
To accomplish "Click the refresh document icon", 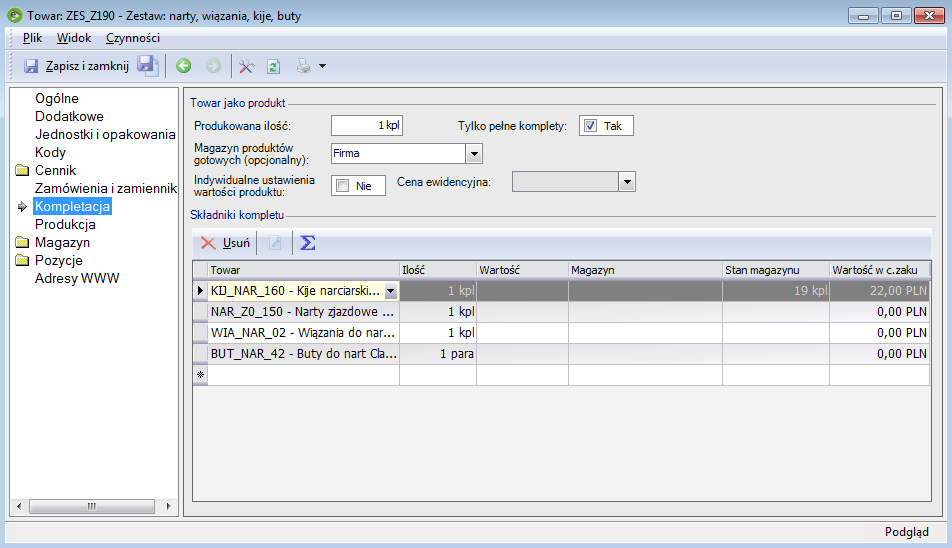I will tap(274, 66).
